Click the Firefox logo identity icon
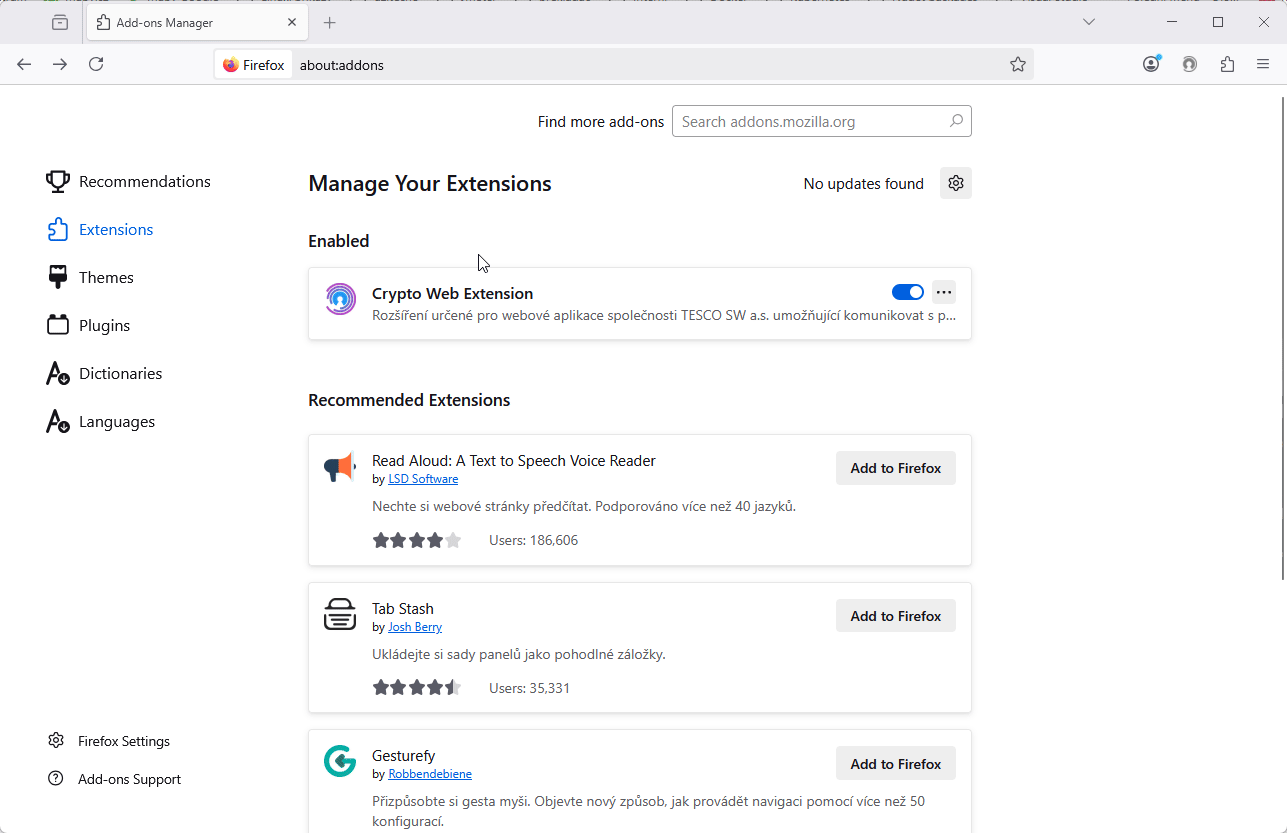Viewport: 1287px width, 833px height. pyautogui.click(x=231, y=65)
